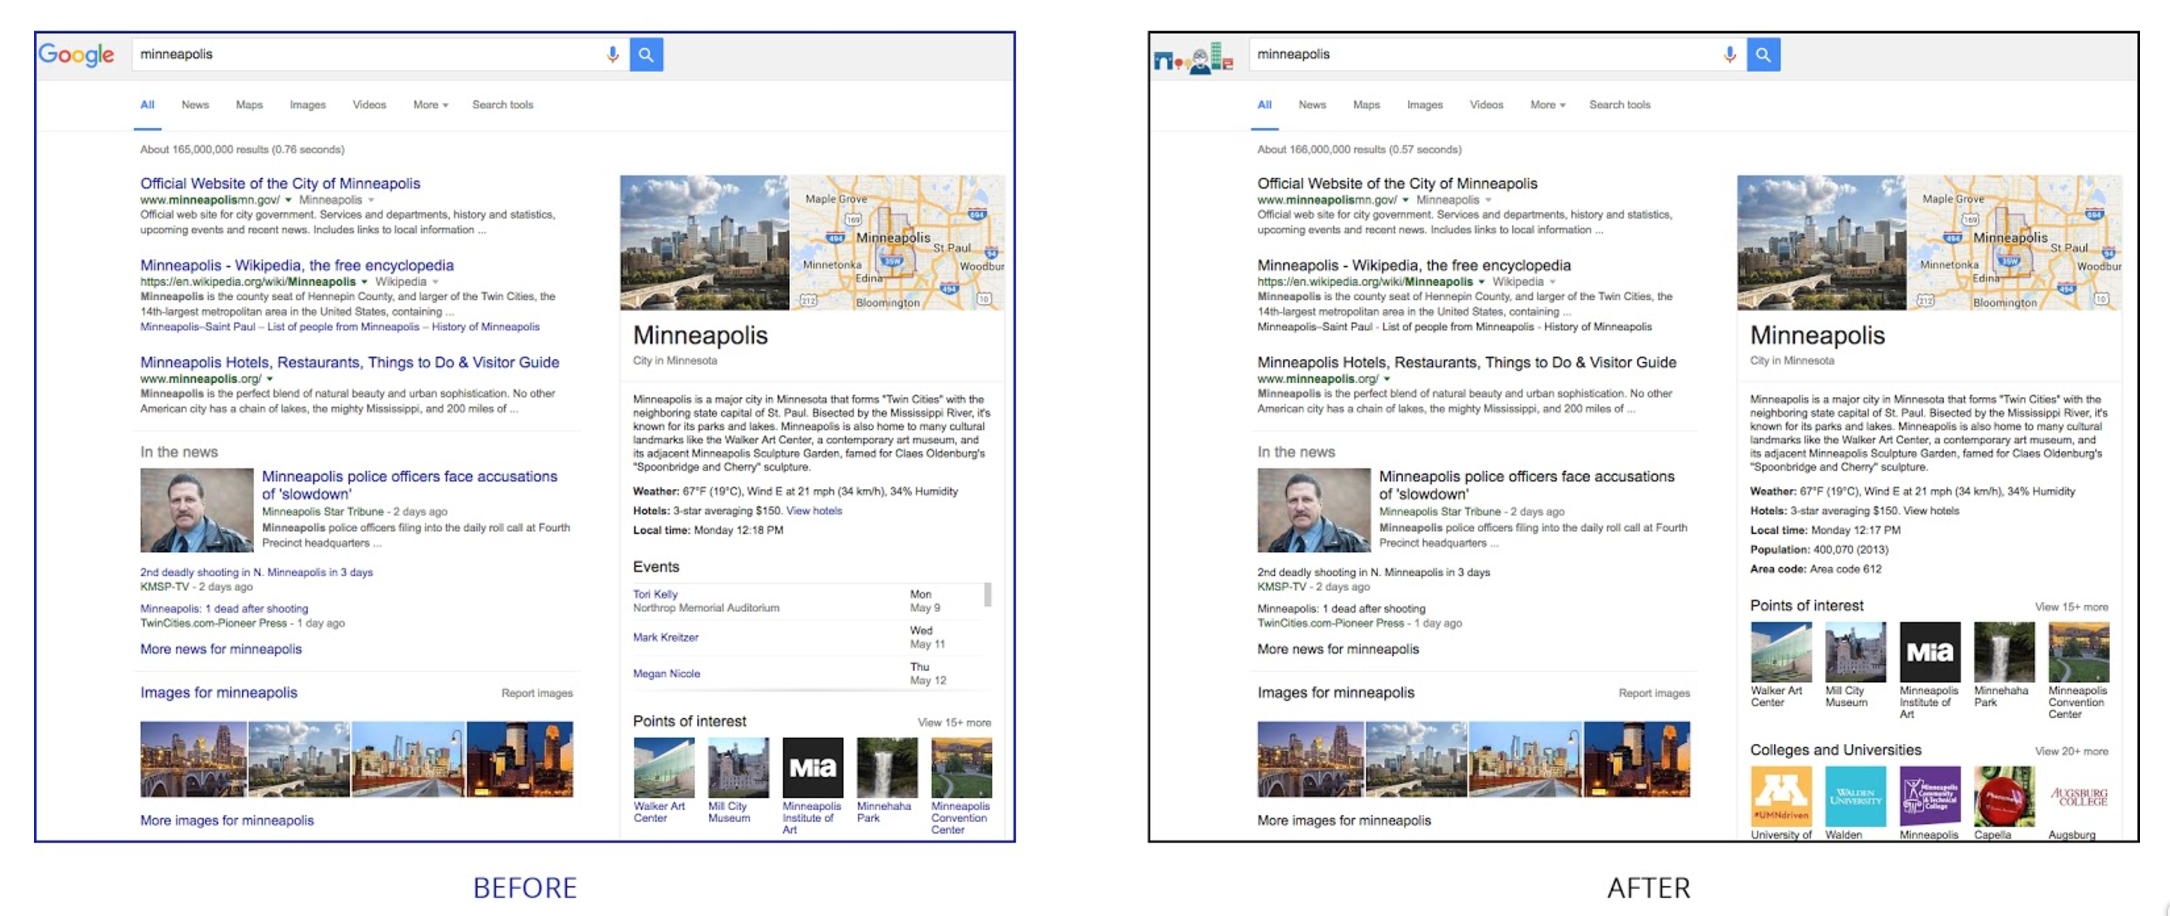Click the police officer news thumbnail in BEFORE page
2170x916 pixels.
pyautogui.click(x=197, y=510)
